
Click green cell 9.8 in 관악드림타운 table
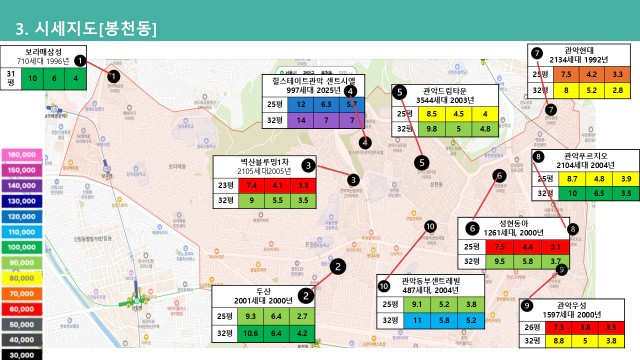coord(431,129)
